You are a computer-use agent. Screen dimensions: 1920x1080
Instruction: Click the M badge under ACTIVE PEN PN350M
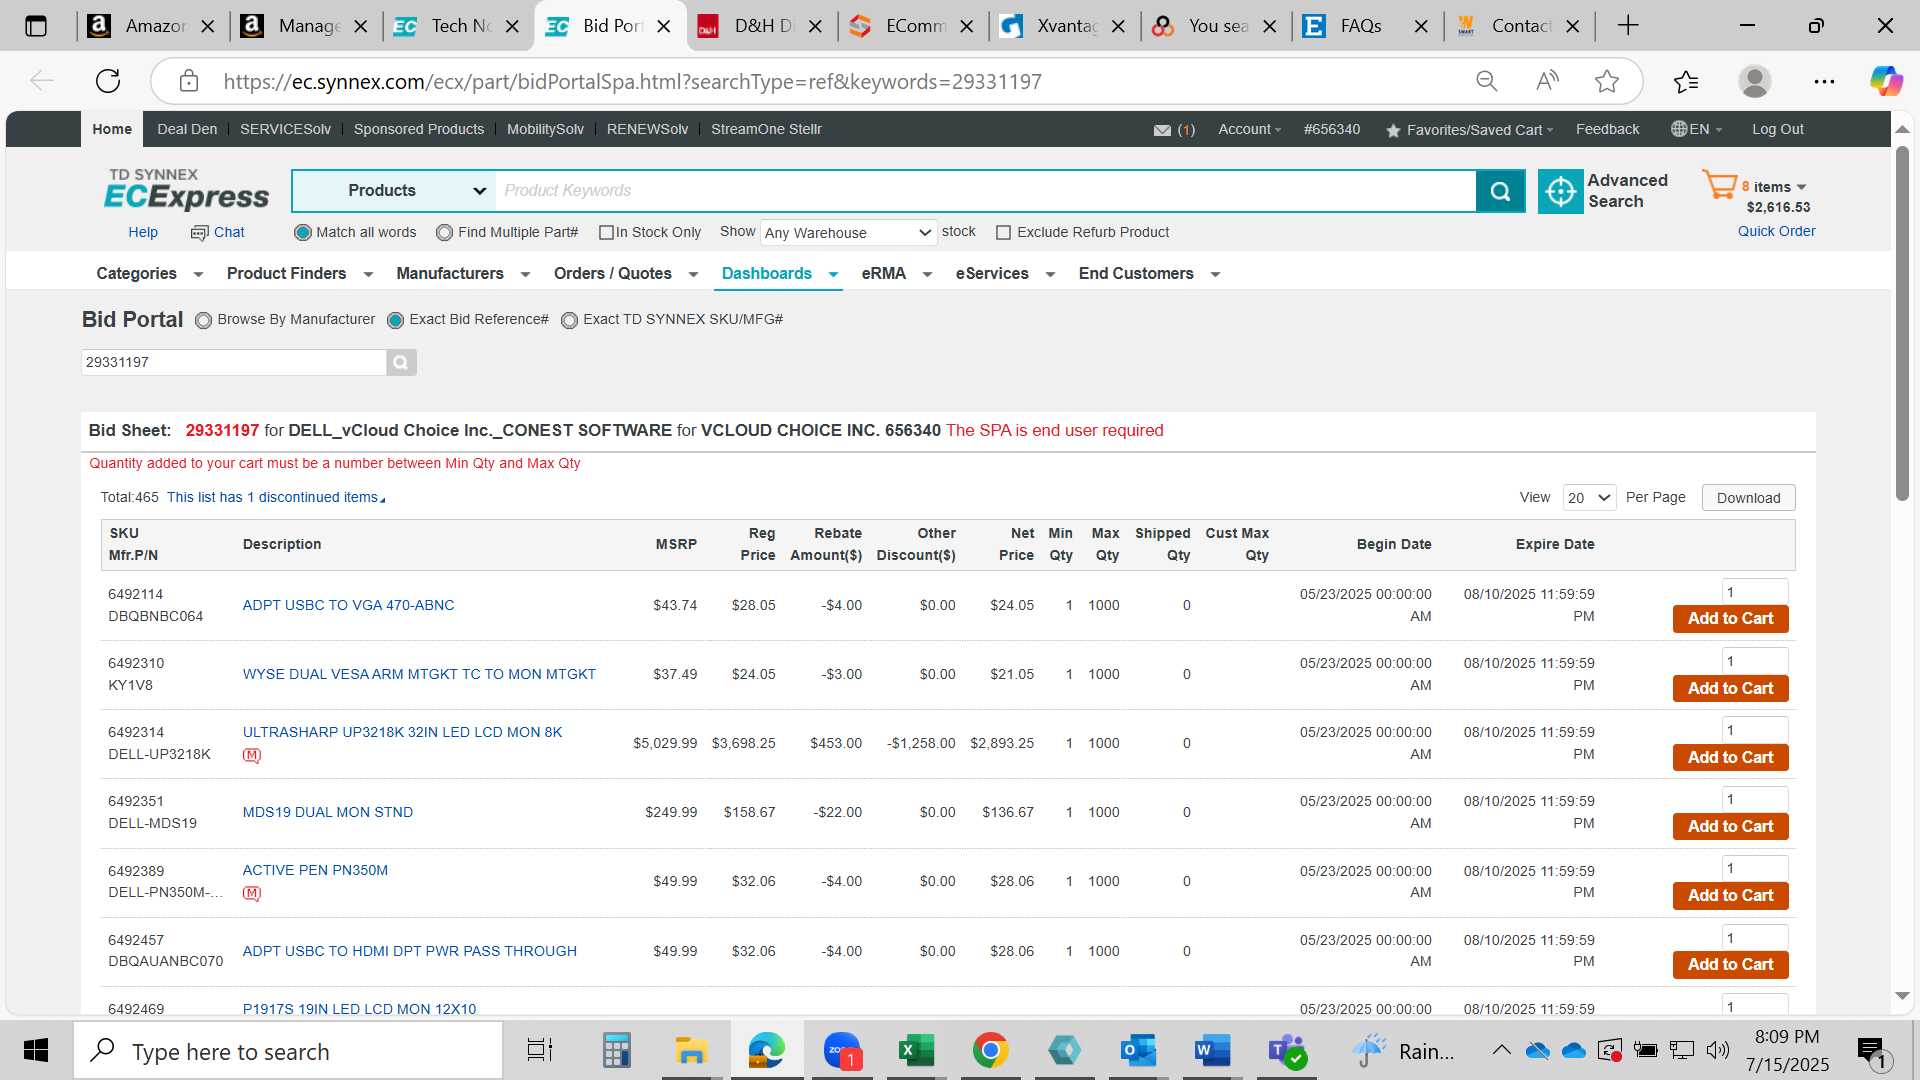coord(252,893)
